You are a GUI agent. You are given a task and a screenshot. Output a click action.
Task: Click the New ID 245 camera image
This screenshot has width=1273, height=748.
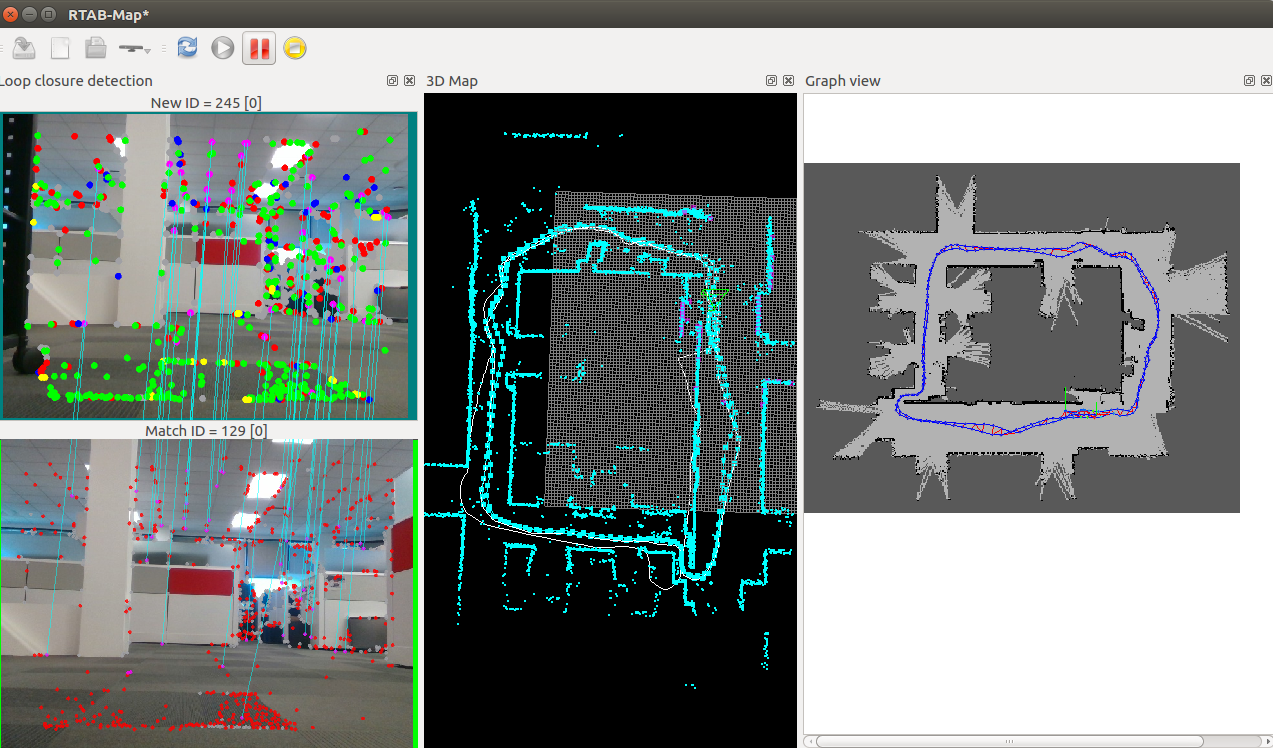click(x=207, y=265)
